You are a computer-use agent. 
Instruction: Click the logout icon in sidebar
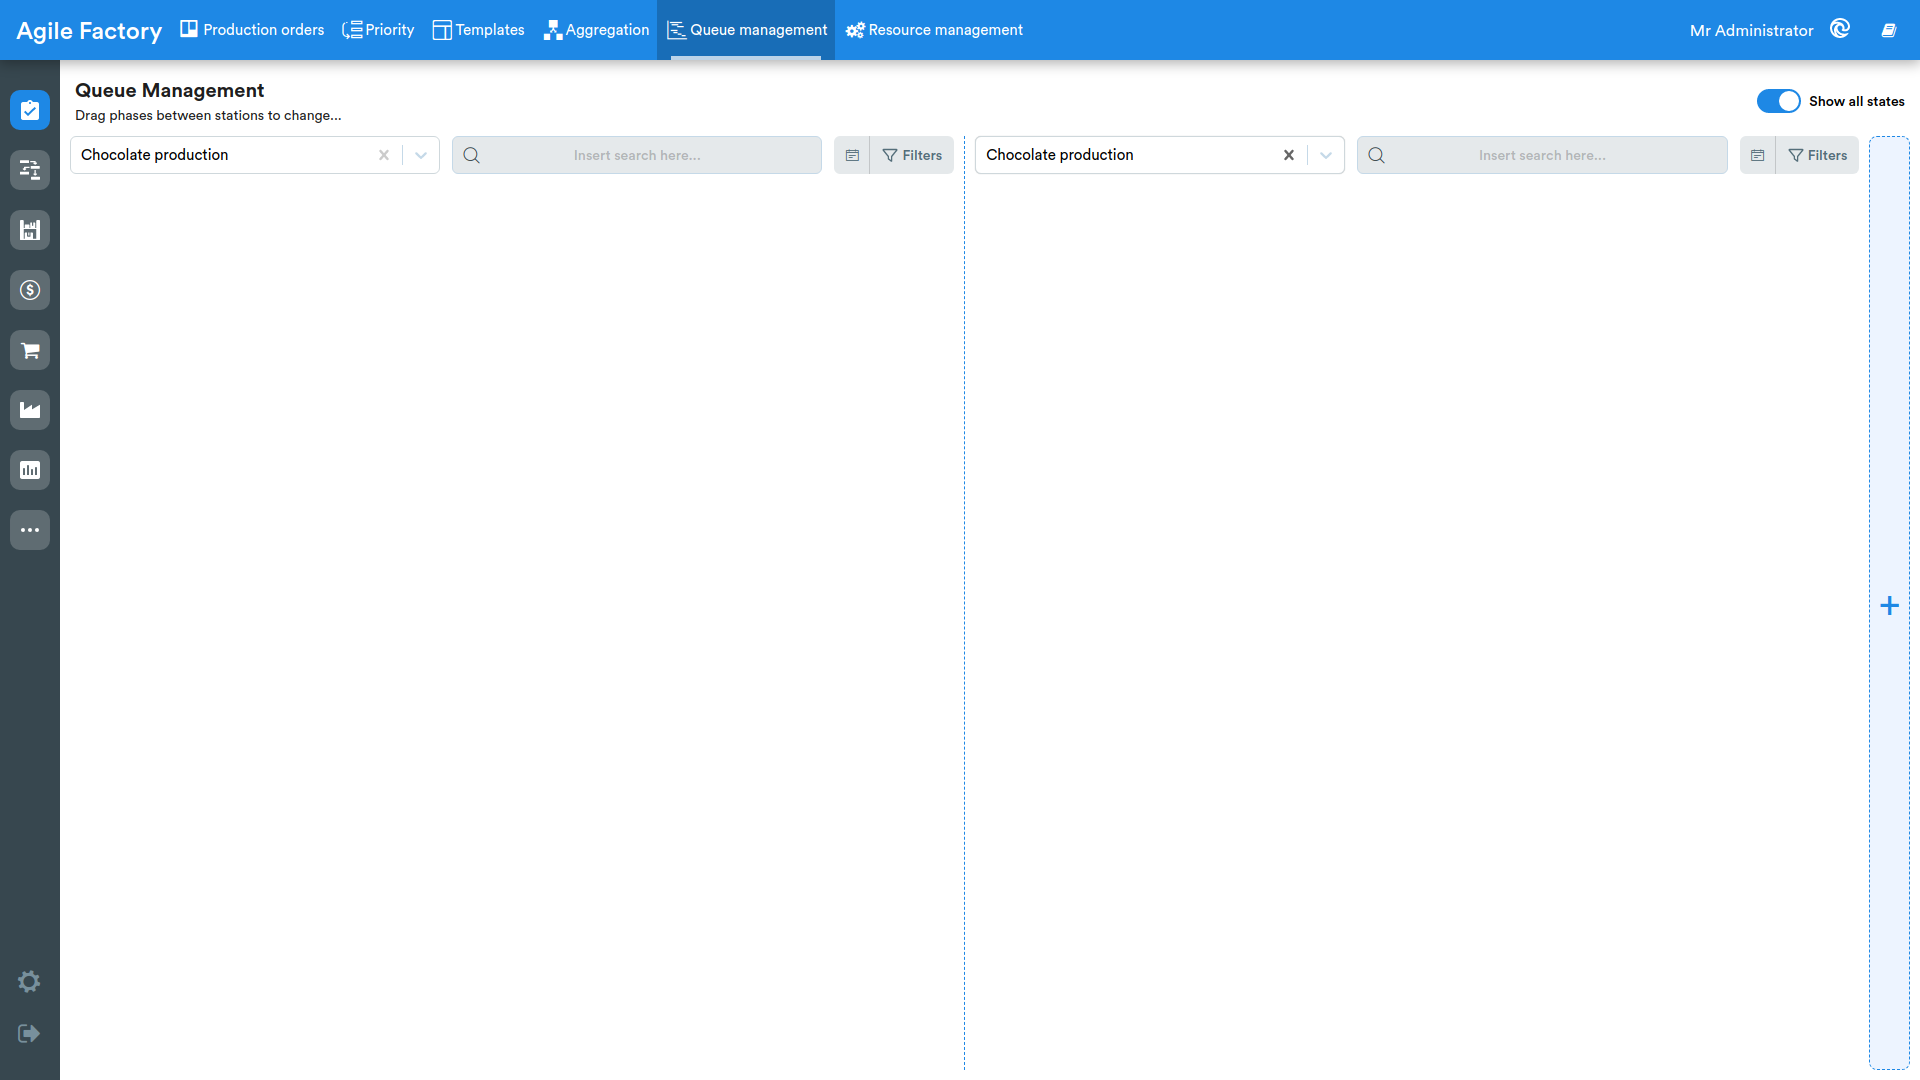[29, 1033]
